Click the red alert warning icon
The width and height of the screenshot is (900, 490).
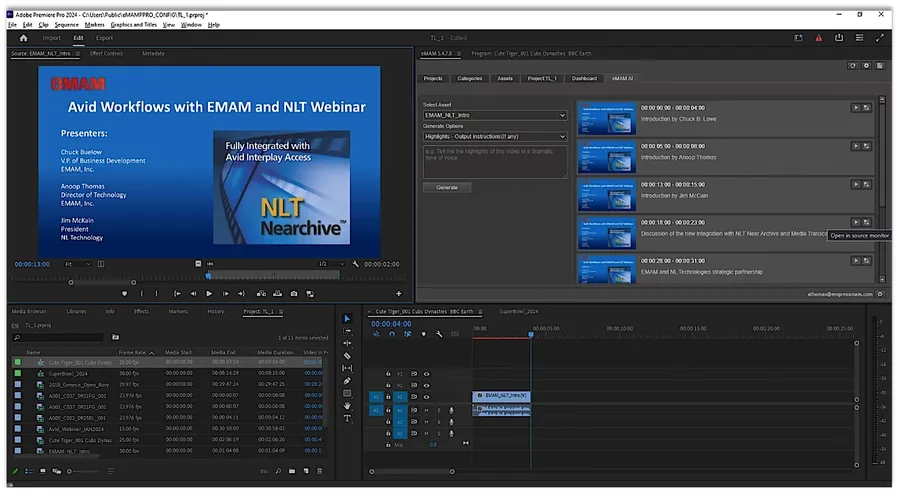tap(819, 38)
